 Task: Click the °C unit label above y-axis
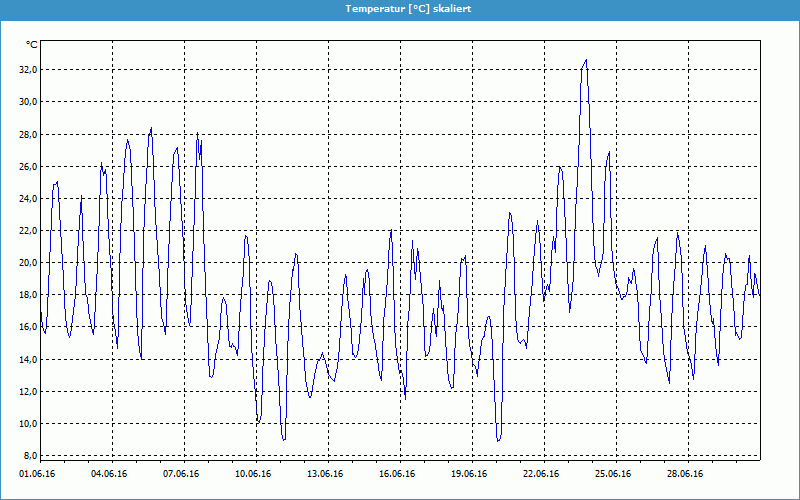click(x=32, y=45)
